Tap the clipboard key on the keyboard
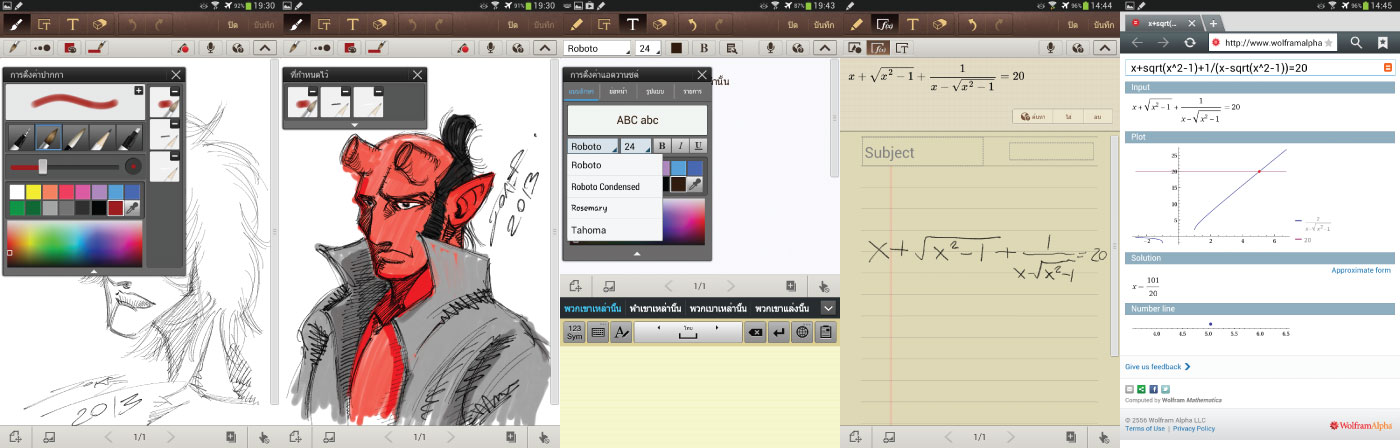1400x448 pixels. pos(825,332)
